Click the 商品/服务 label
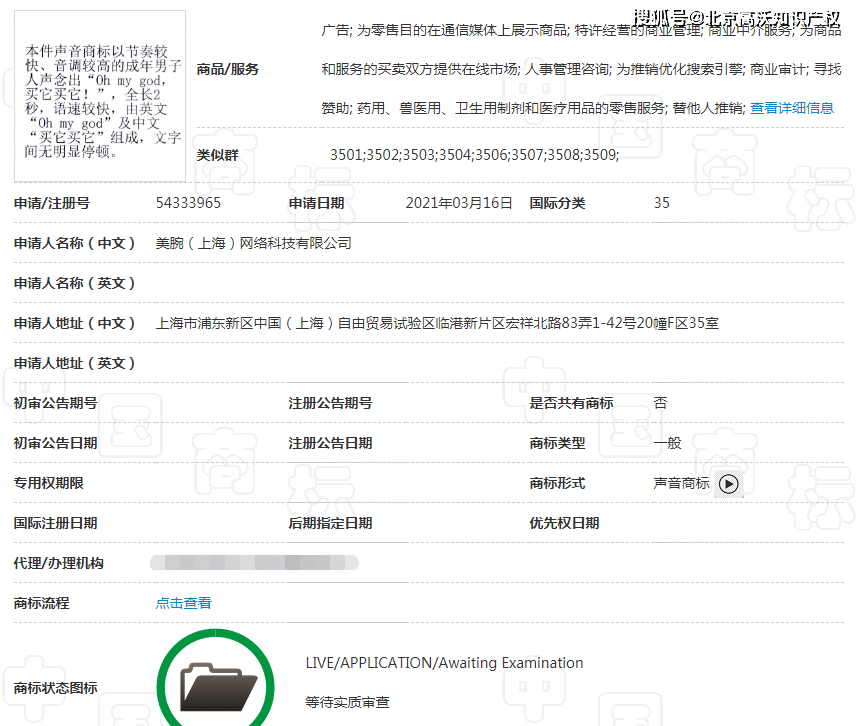Viewport: 859px width, 726px height. coord(228,69)
